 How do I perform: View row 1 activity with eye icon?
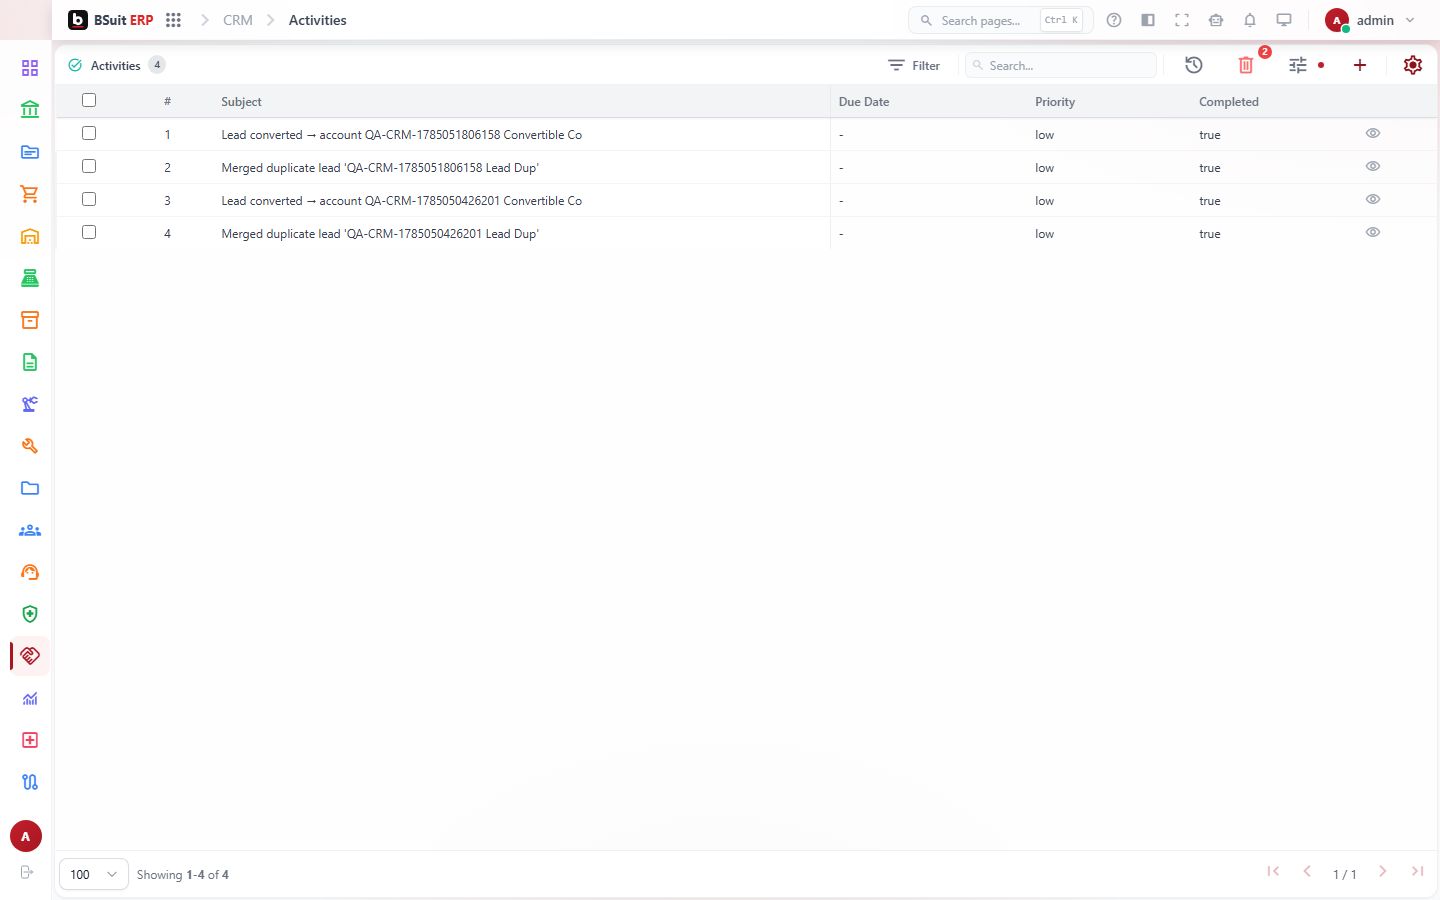[1373, 133]
